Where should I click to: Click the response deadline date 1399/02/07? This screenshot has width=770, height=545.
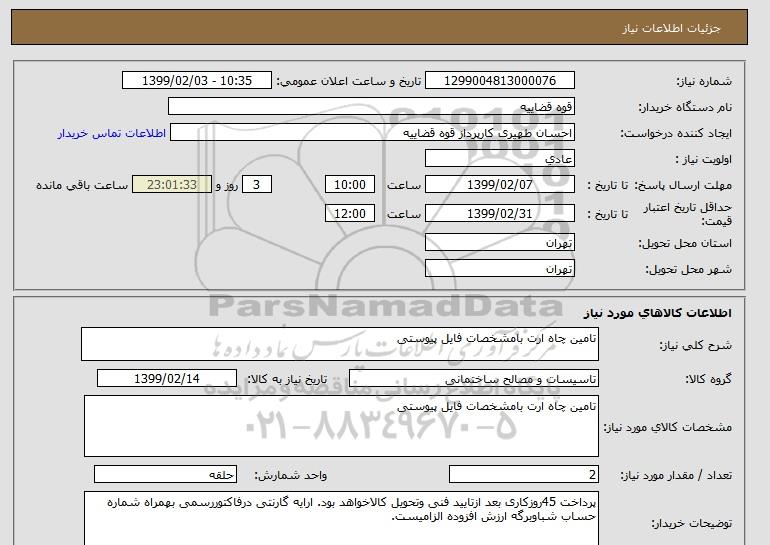pyautogui.click(x=499, y=185)
